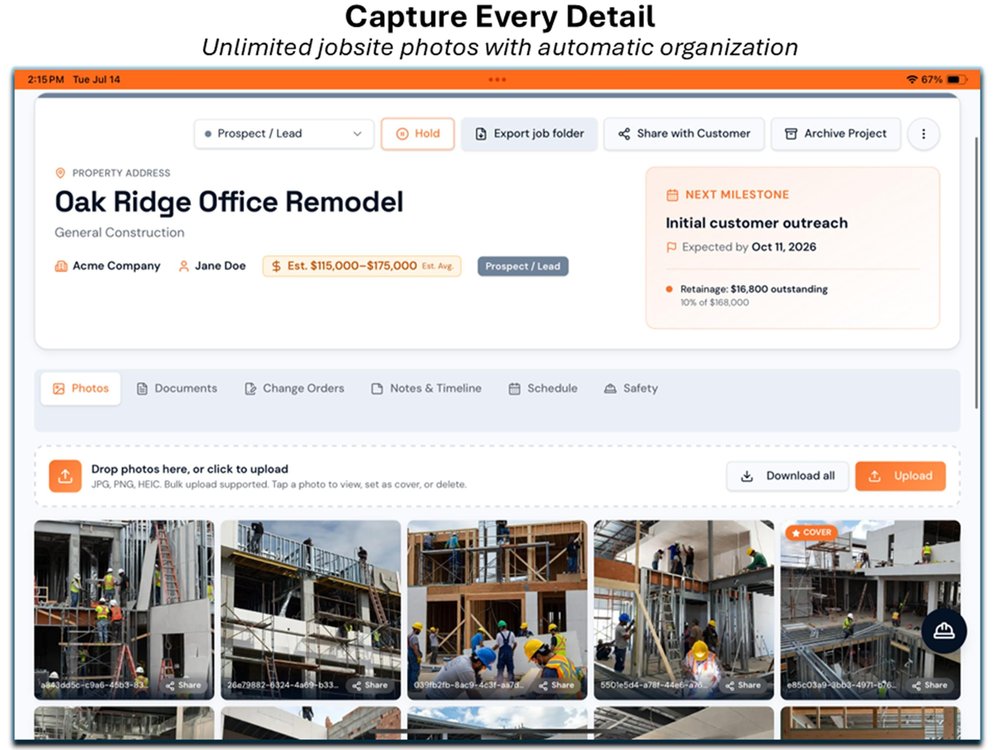Select the Safety tab

[631, 388]
